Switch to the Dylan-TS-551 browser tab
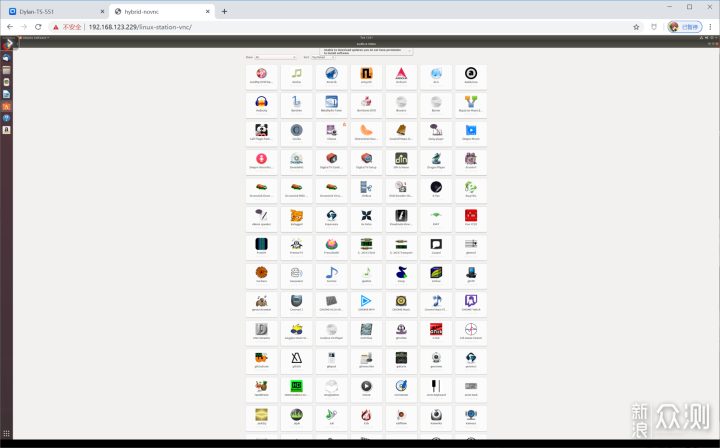Image resolution: width=720 pixels, height=448 pixels. click(x=55, y=11)
